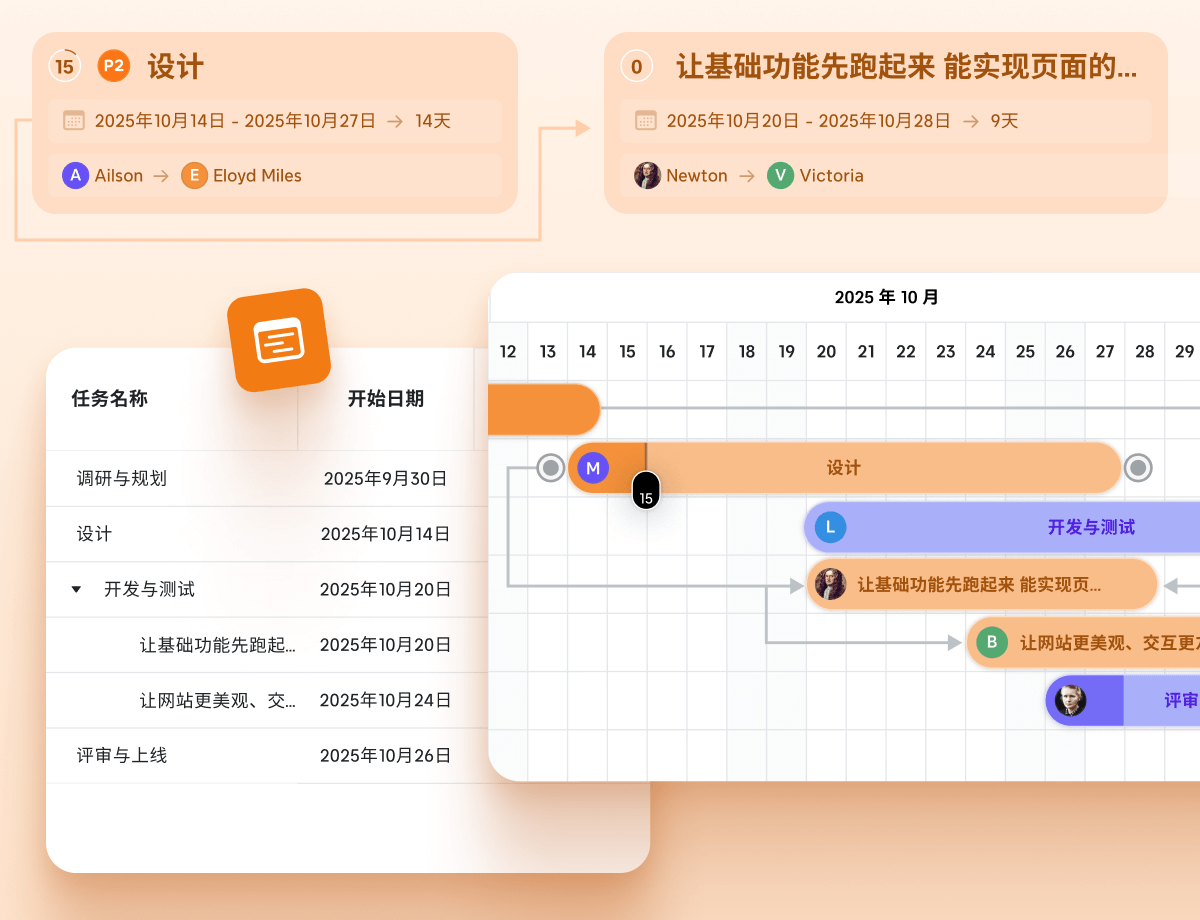Toggle the left dependency dot on the 设计 bar
Viewport: 1200px width, 920px height.
550,467
